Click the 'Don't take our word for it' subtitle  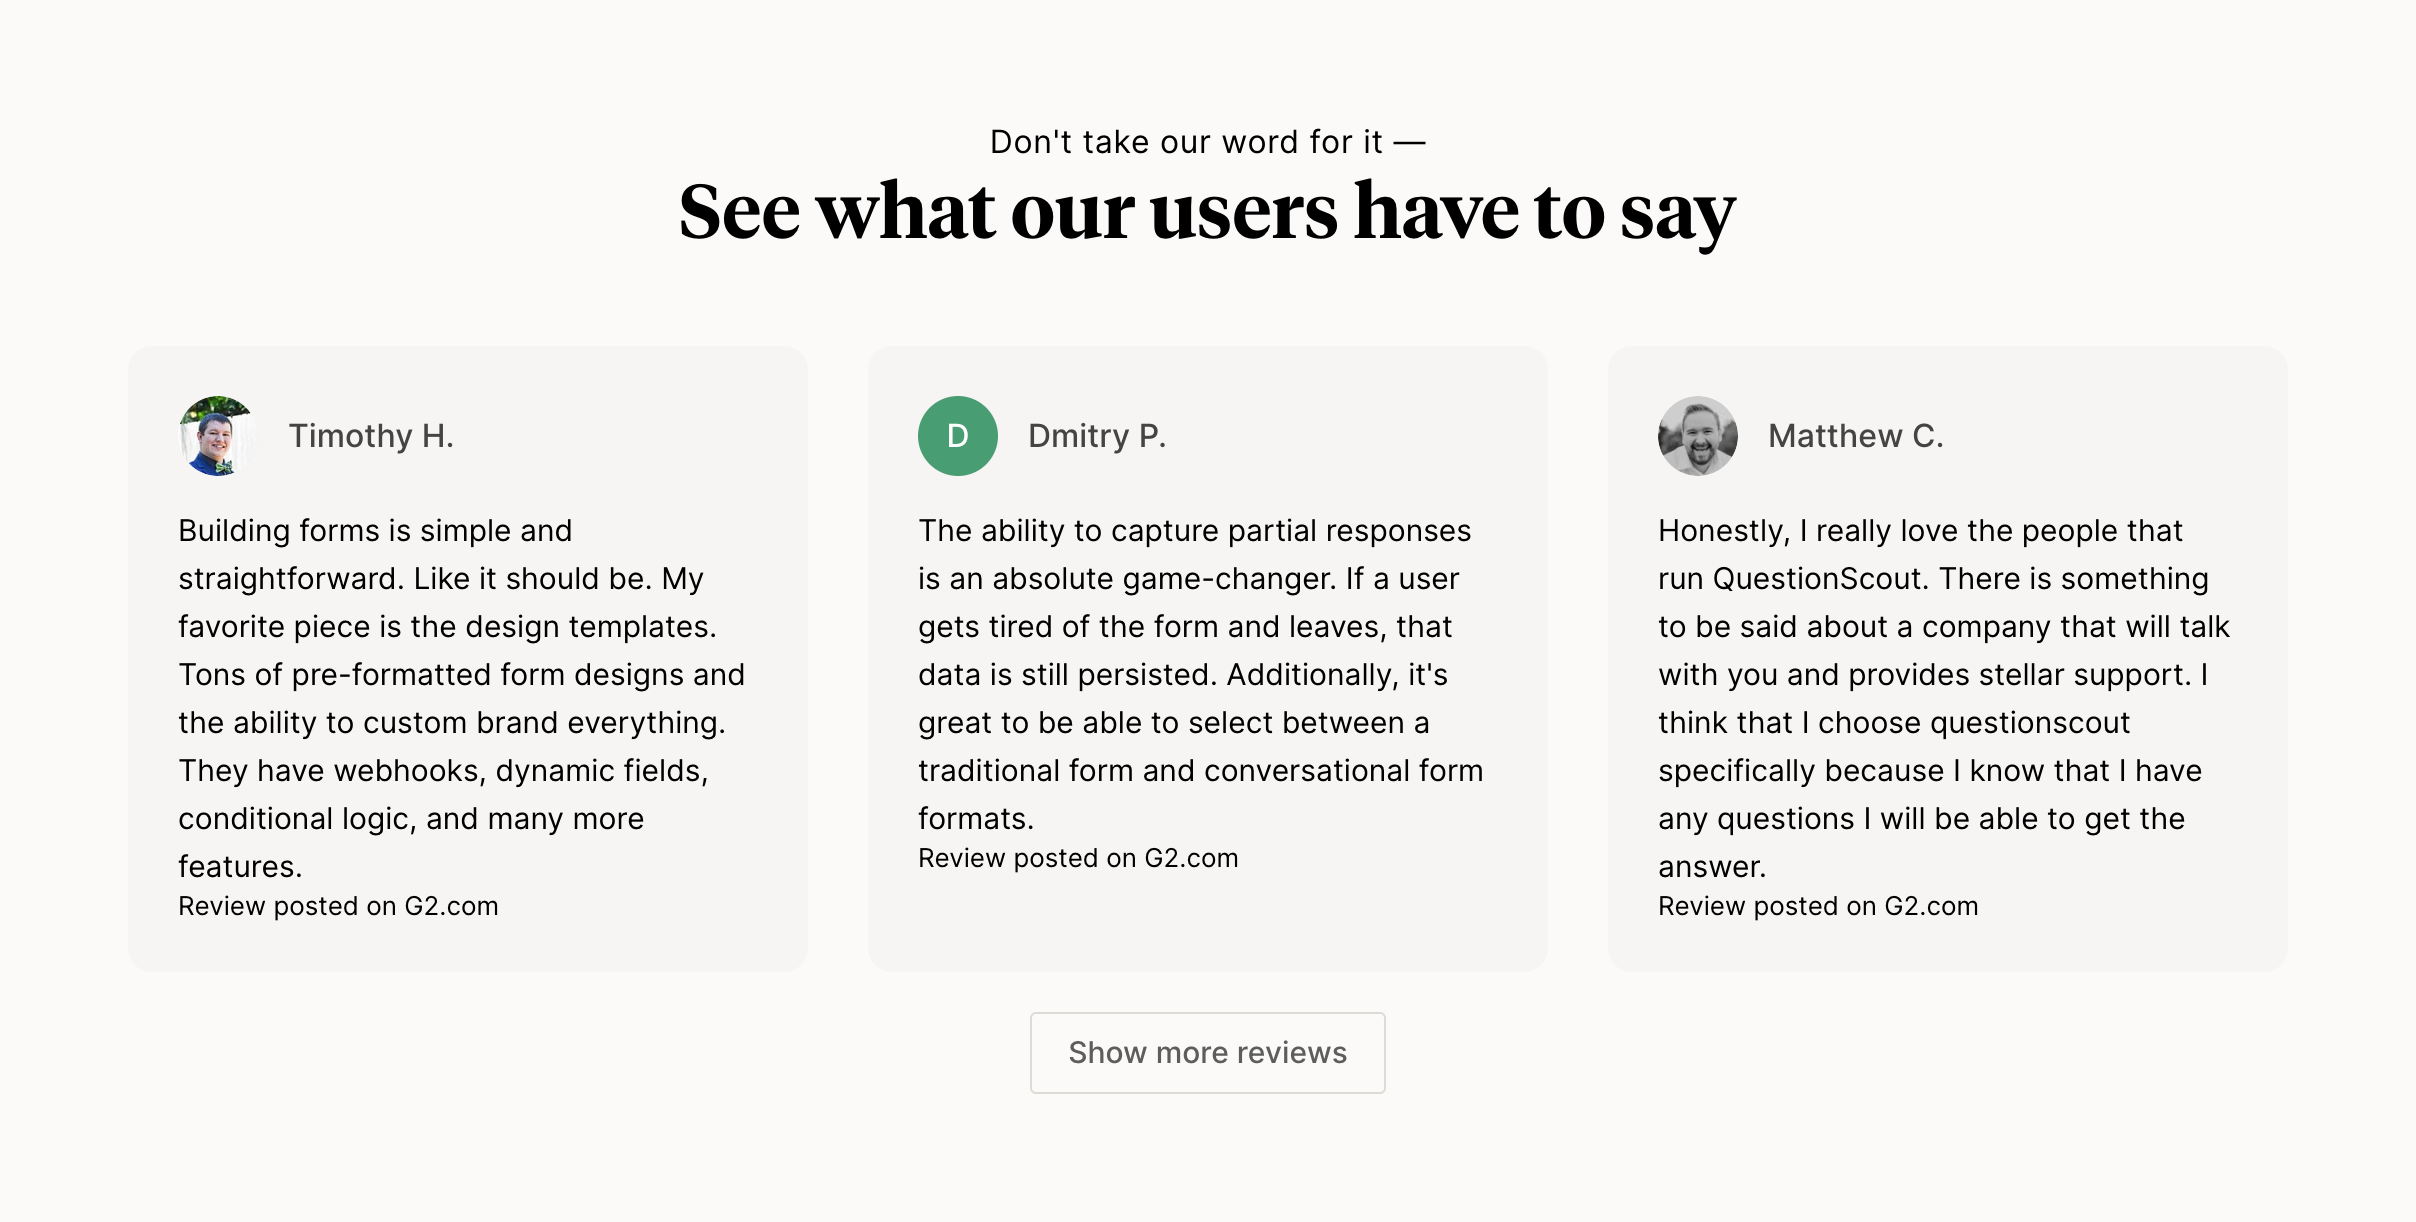tap(1207, 141)
